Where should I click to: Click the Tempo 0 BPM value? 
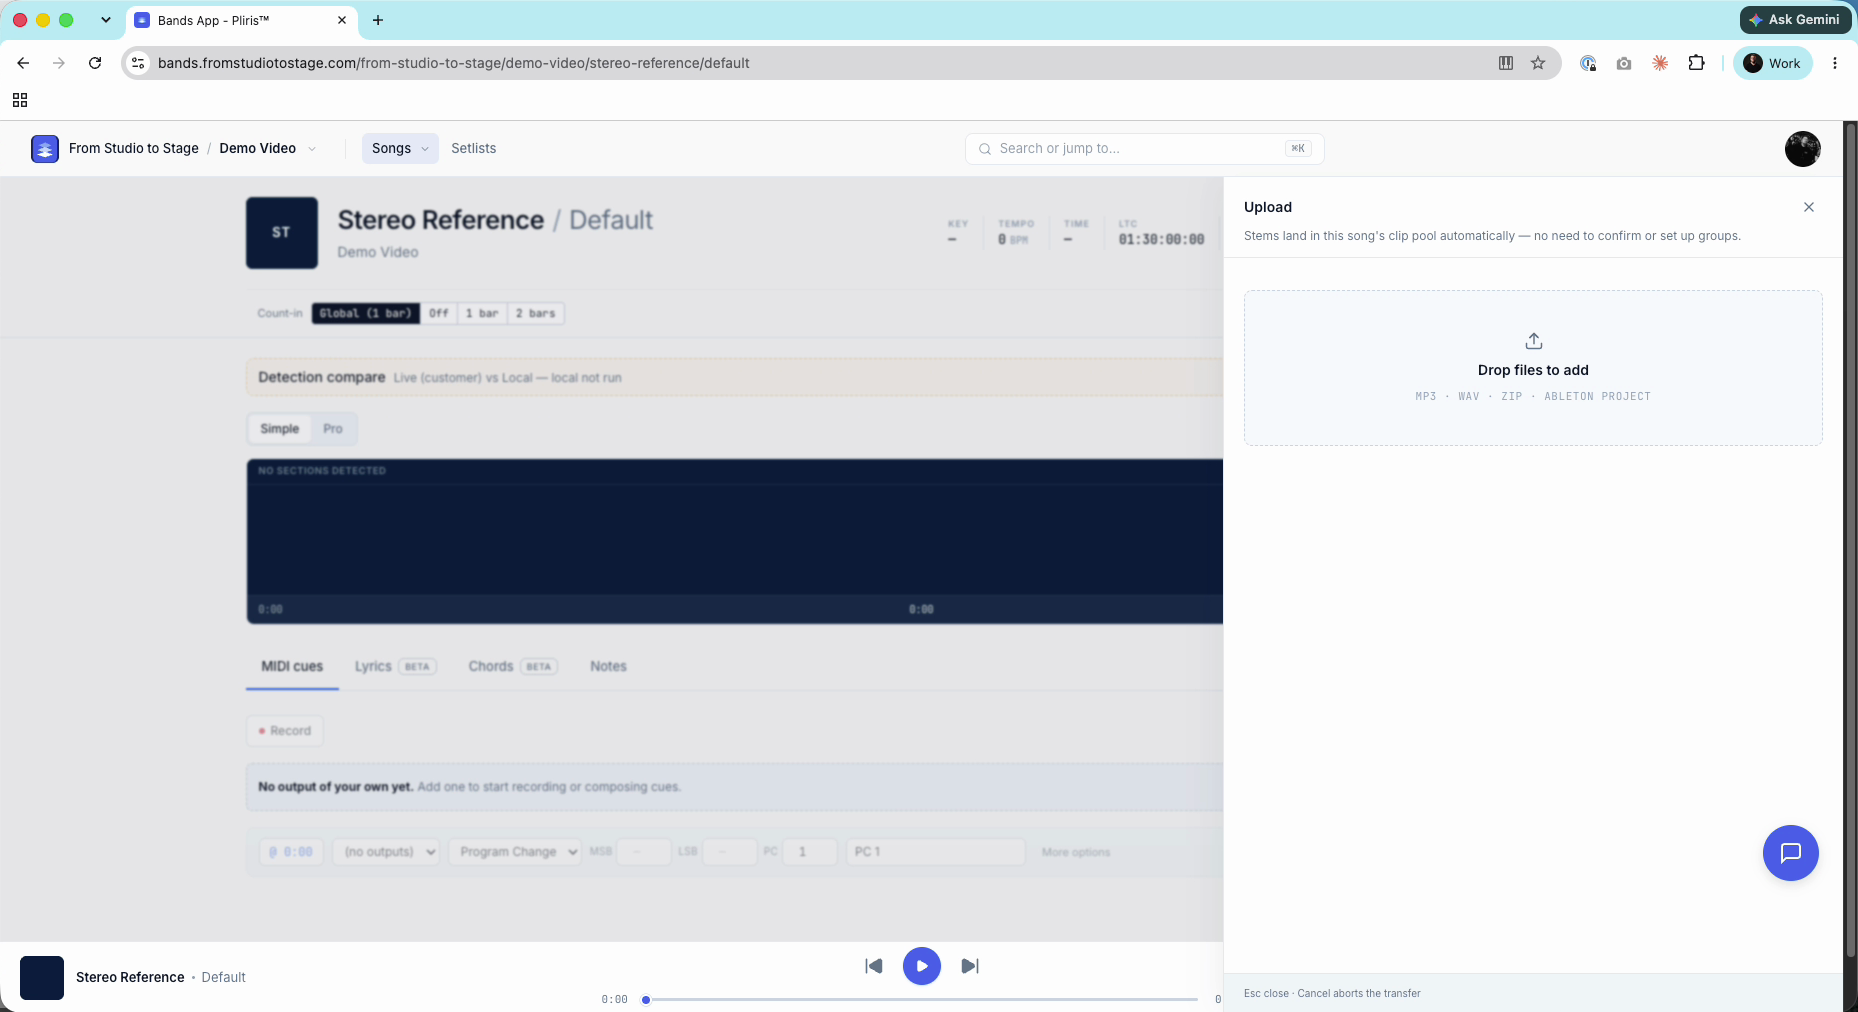coord(1013,240)
